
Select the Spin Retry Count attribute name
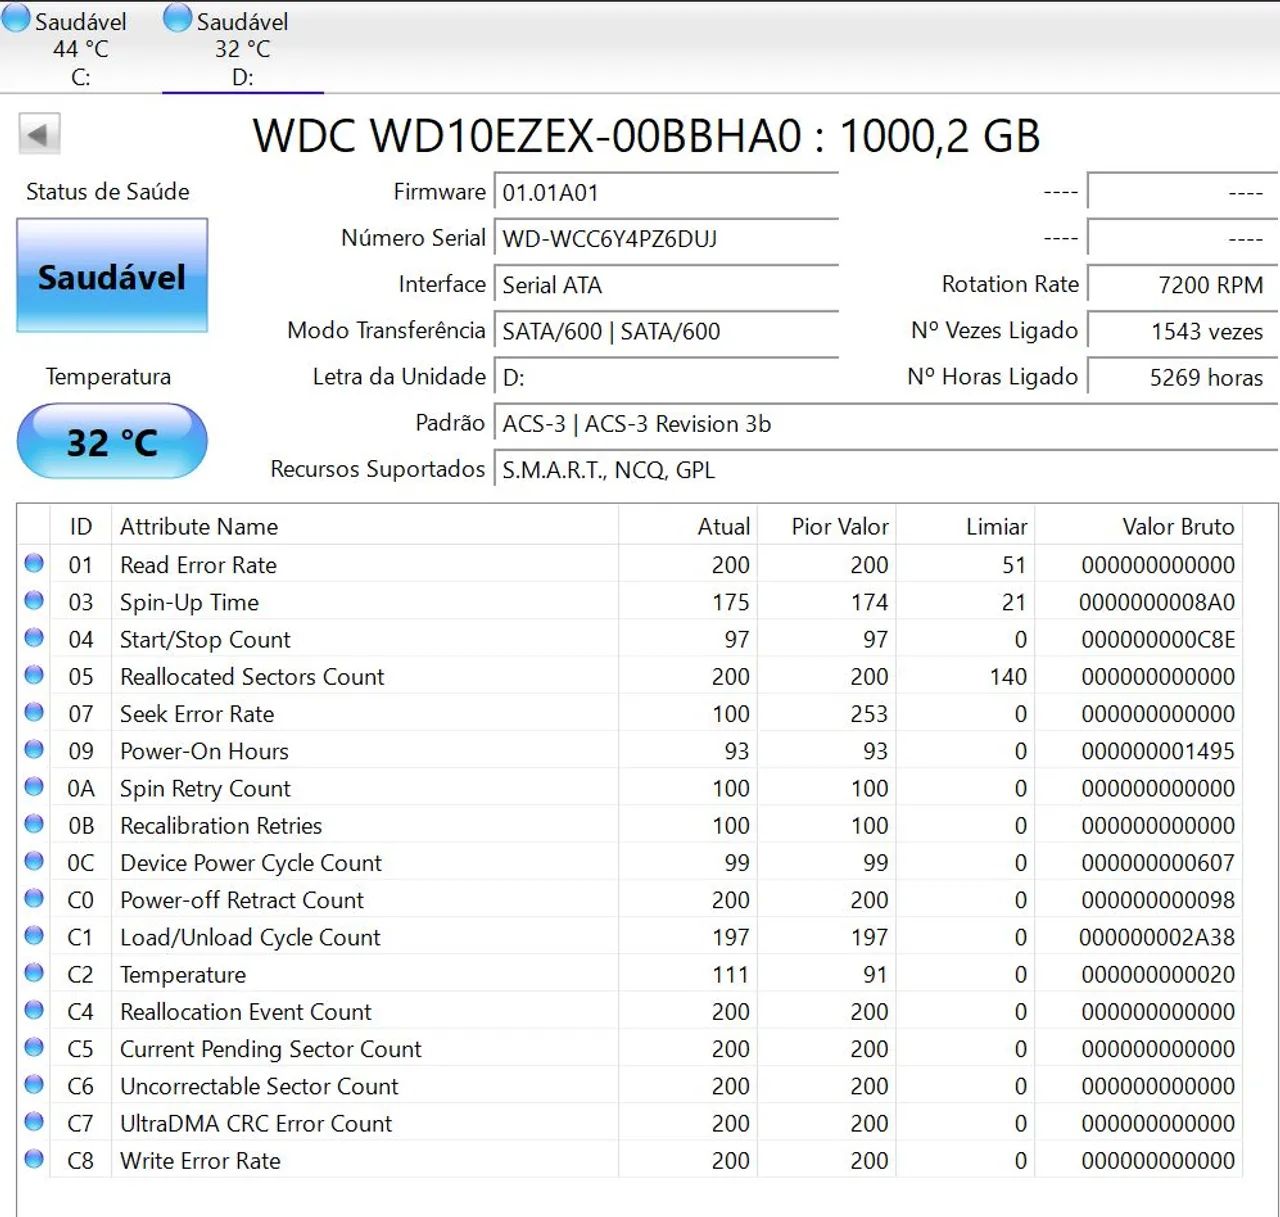click(205, 788)
